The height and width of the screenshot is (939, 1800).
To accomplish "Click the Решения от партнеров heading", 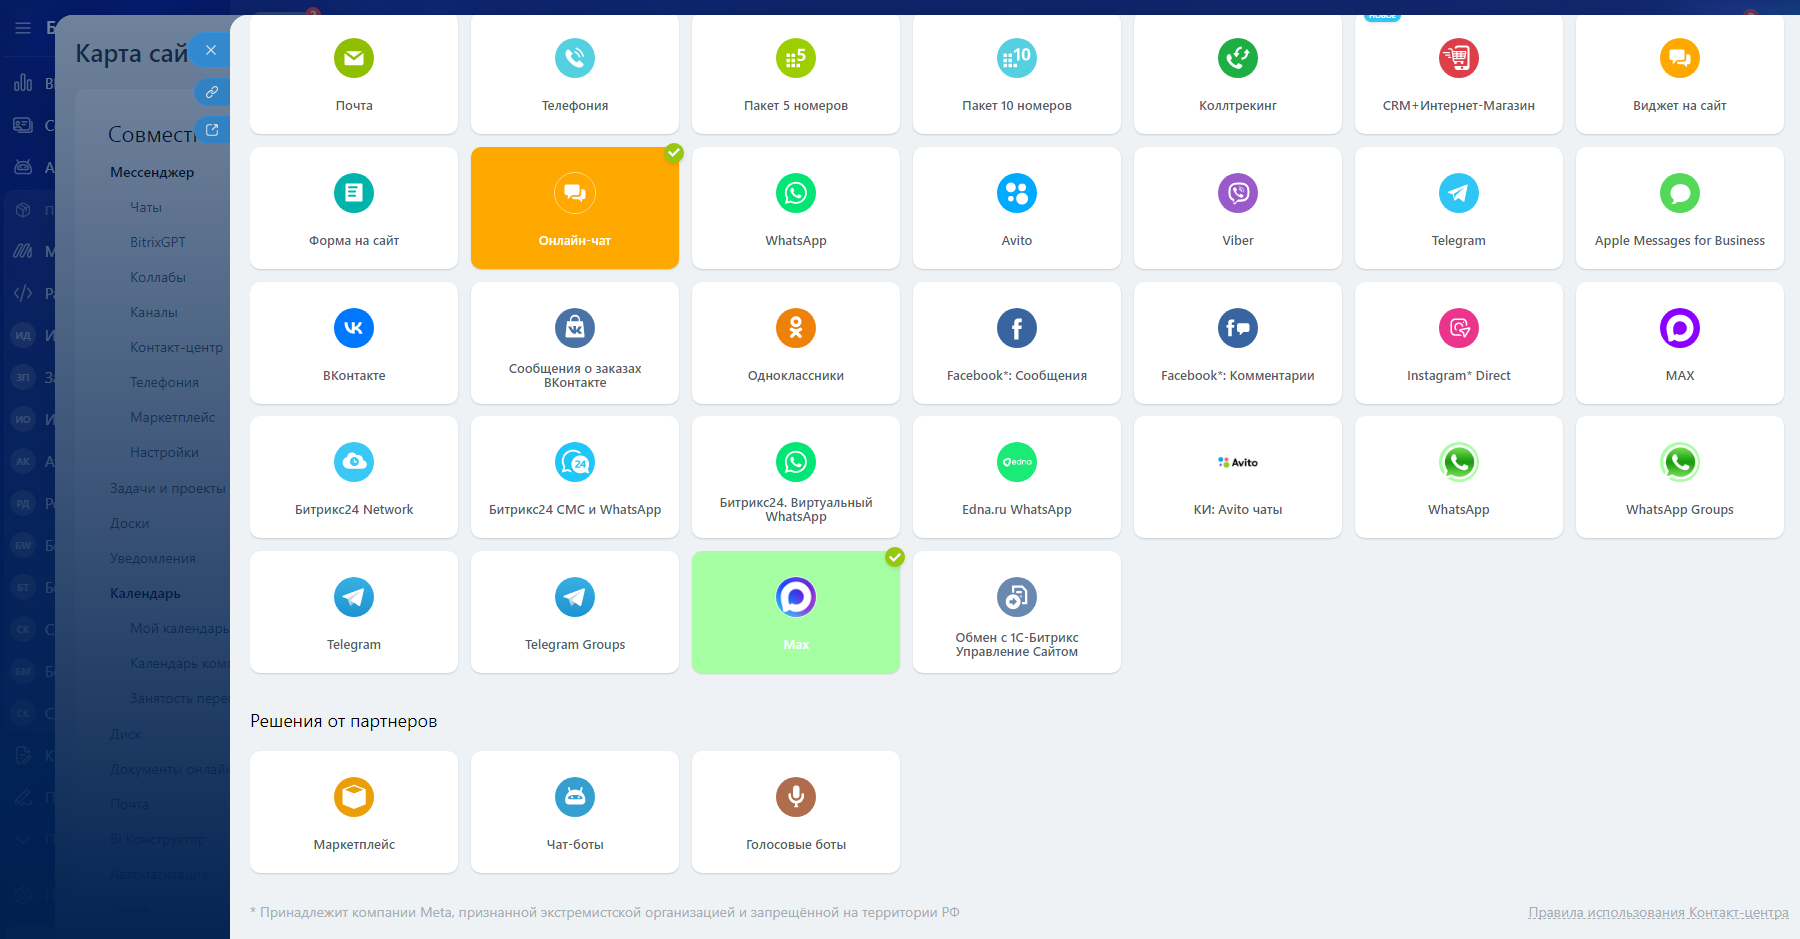I will [x=344, y=721].
